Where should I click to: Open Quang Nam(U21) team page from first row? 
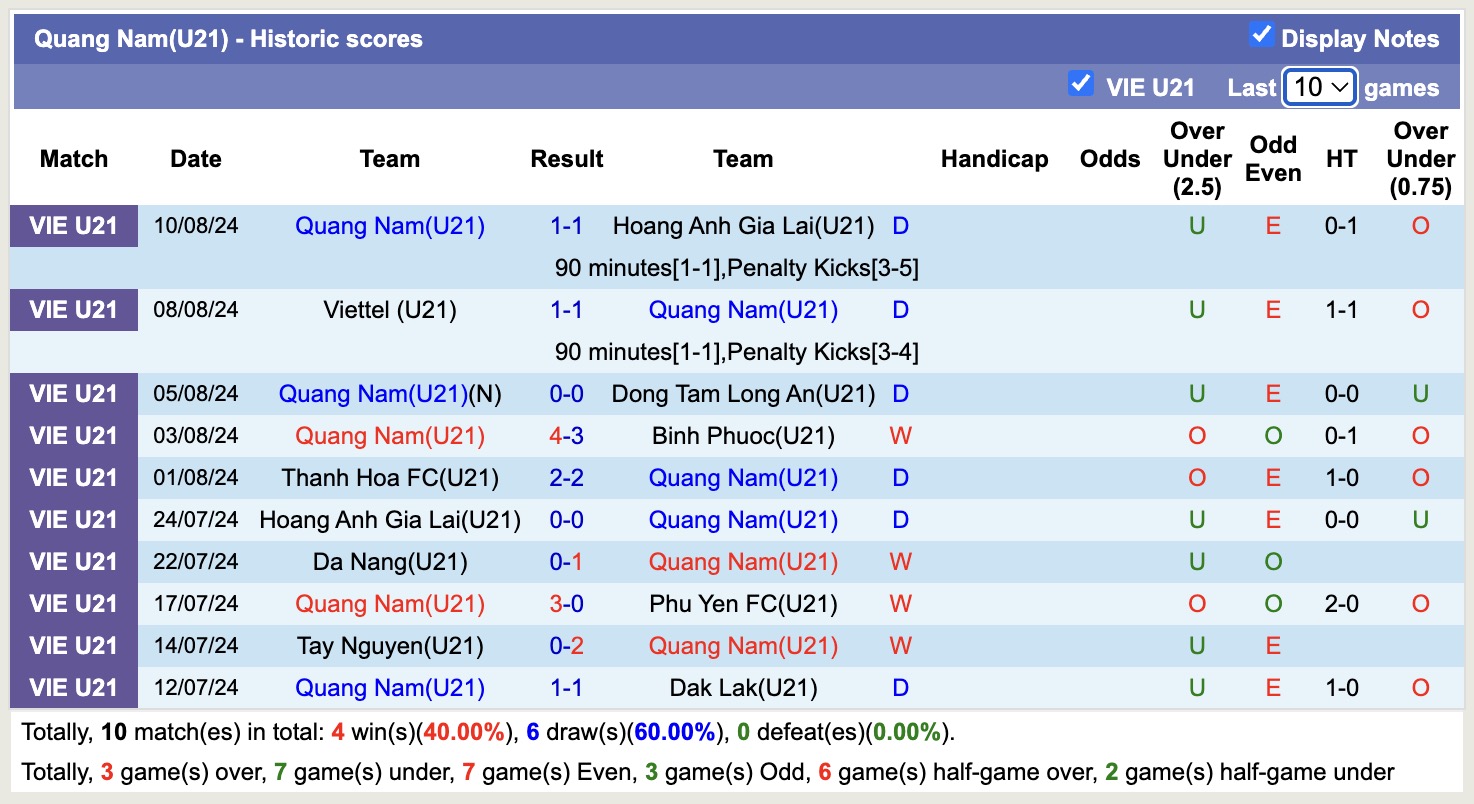[x=390, y=225]
